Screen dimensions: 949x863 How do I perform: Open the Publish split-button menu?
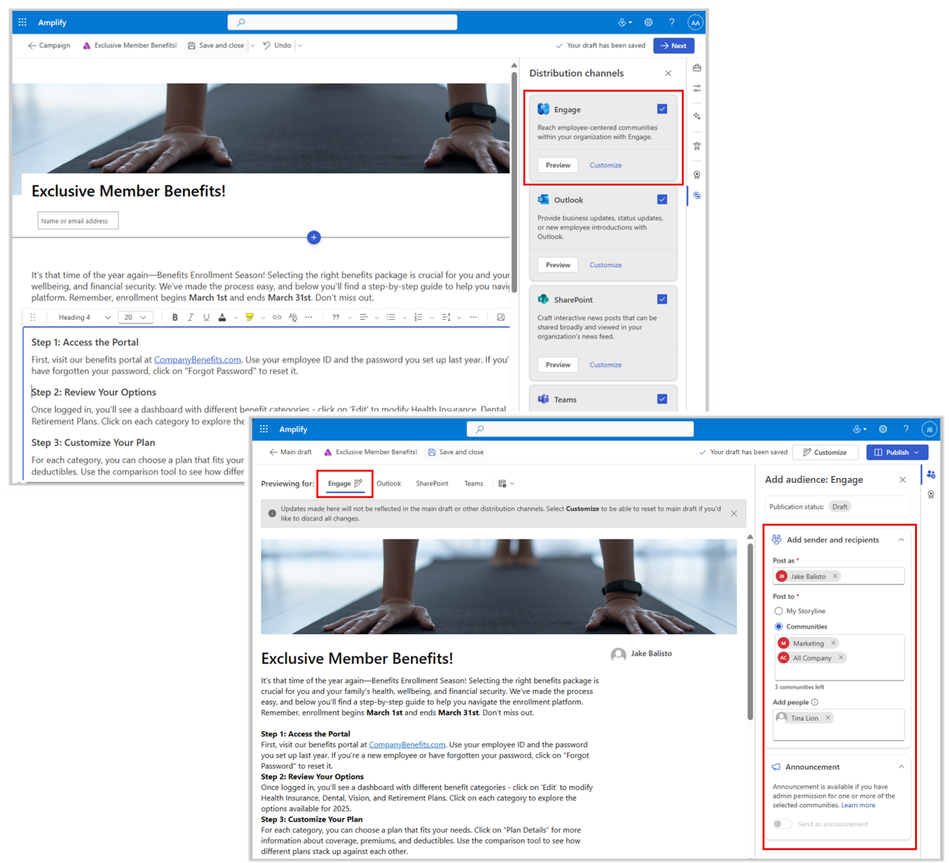[x=918, y=452]
